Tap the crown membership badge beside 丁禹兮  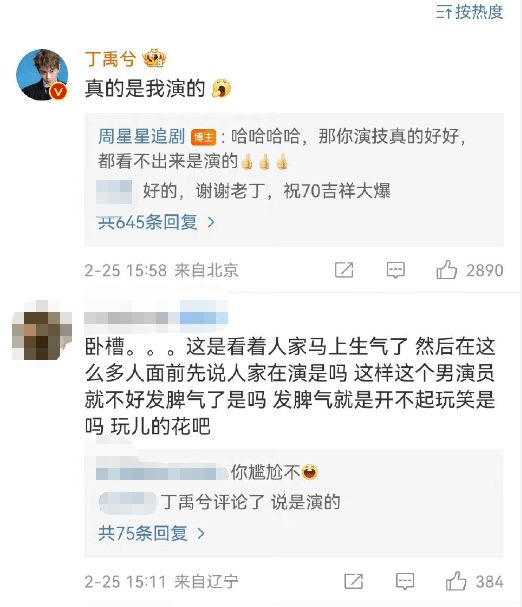(x=154, y=59)
